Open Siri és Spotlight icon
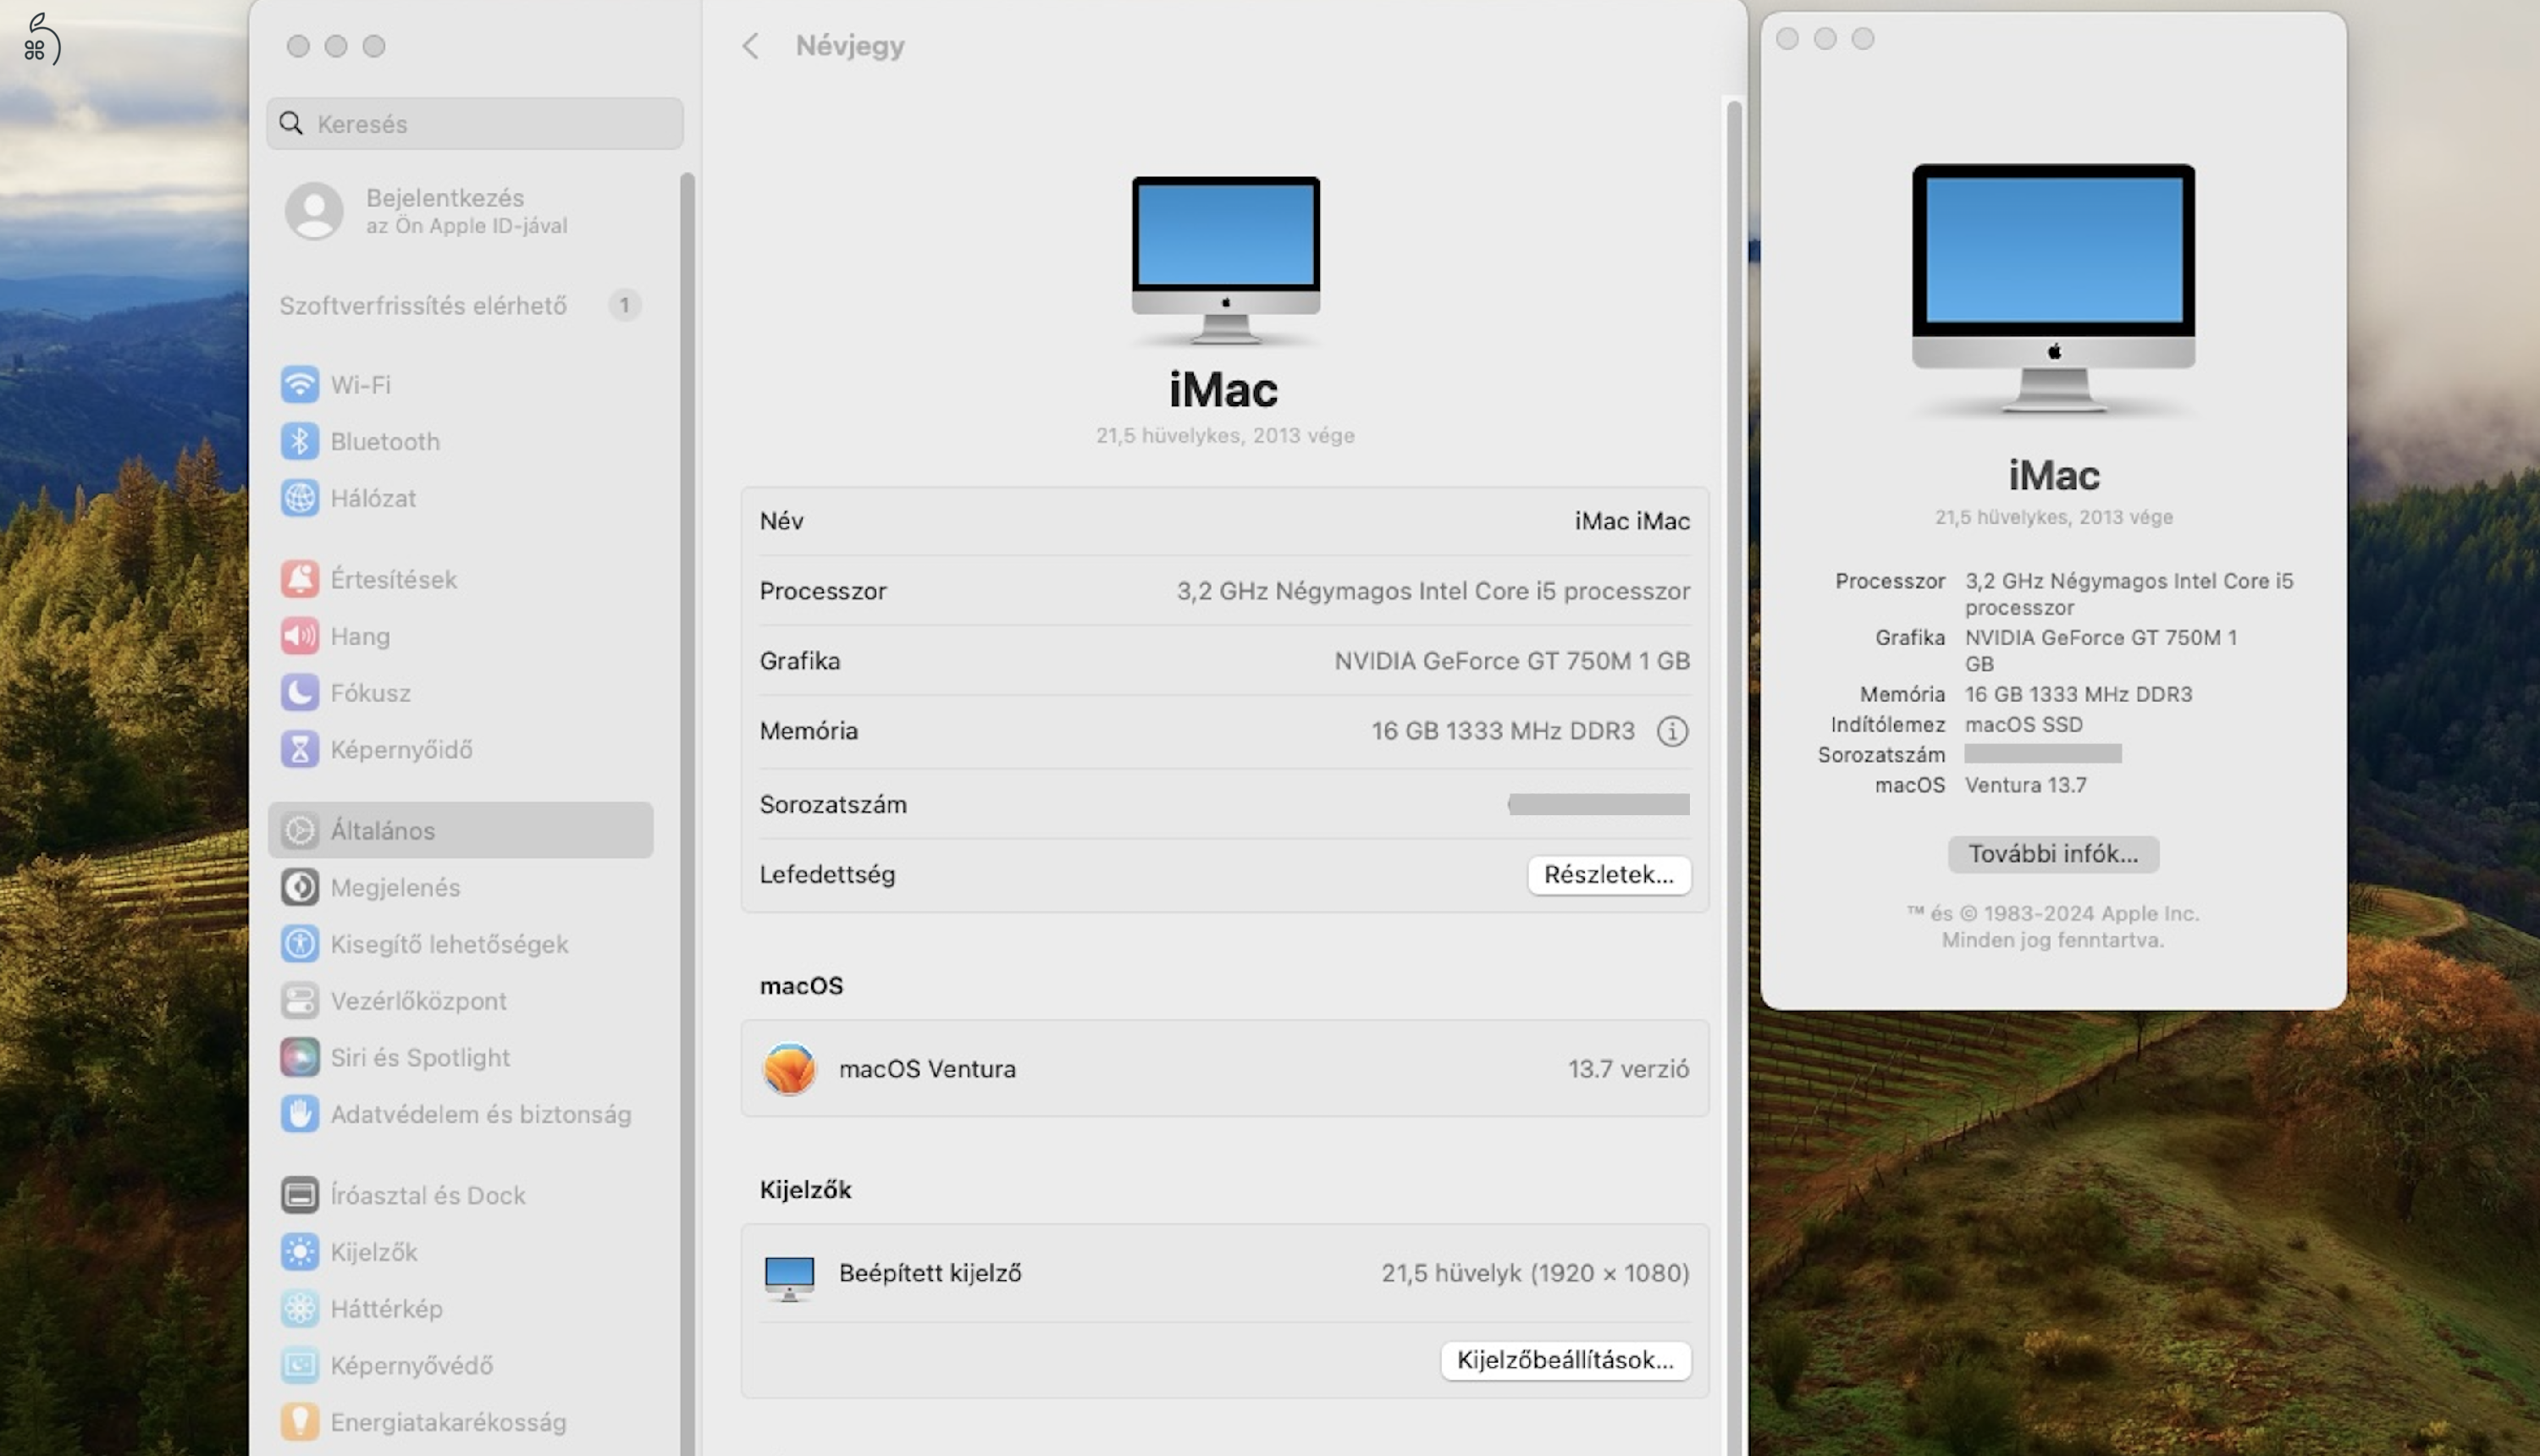 pyautogui.click(x=300, y=1057)
